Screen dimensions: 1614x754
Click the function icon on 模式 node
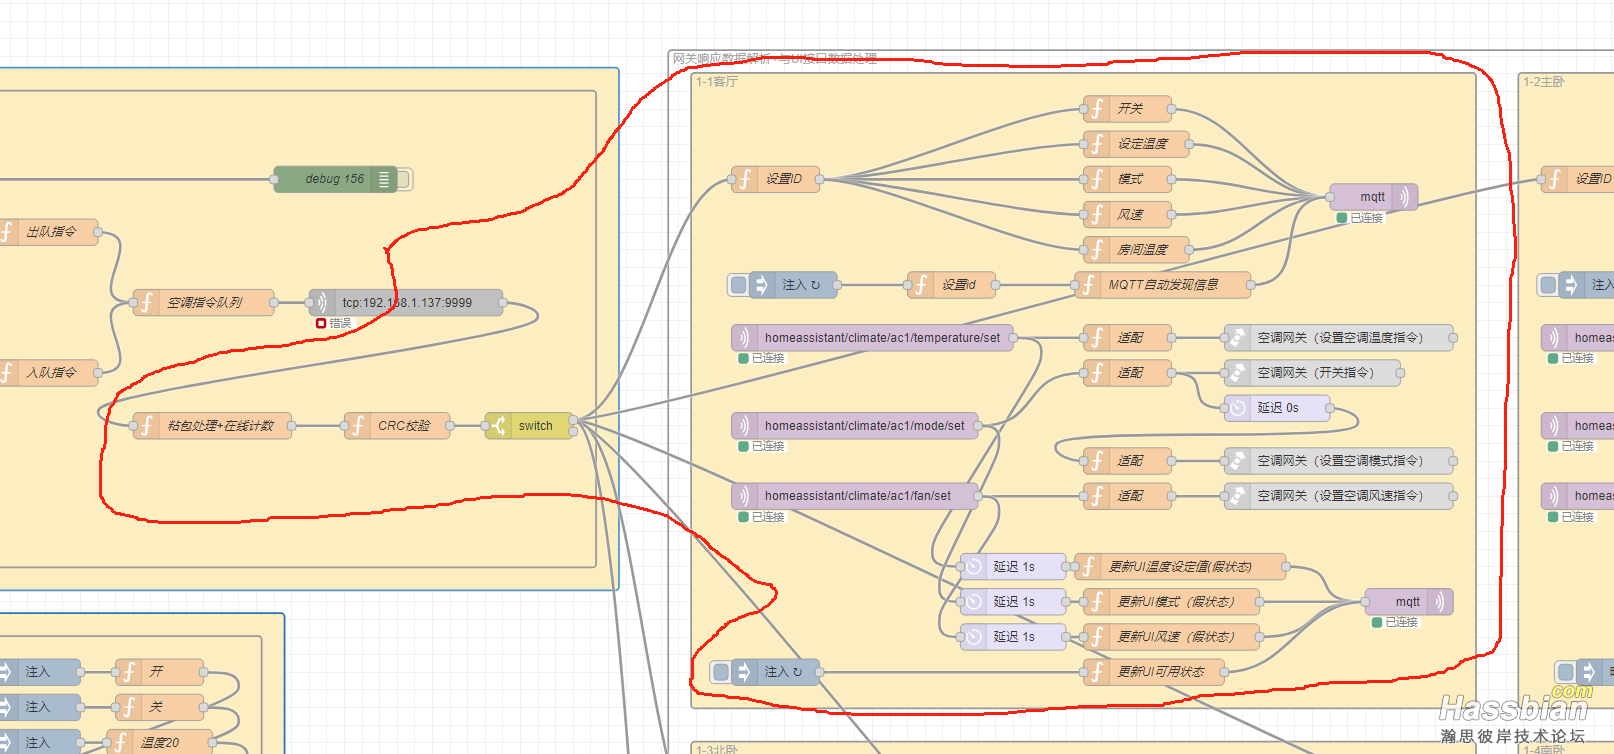tap(1097, 179)
